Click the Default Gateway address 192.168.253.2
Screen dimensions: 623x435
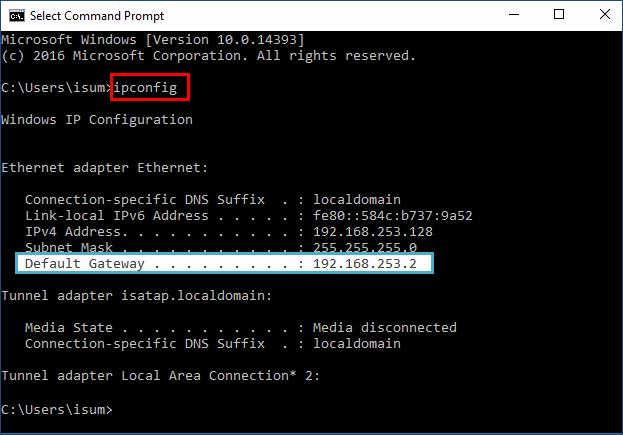point(368,263)
